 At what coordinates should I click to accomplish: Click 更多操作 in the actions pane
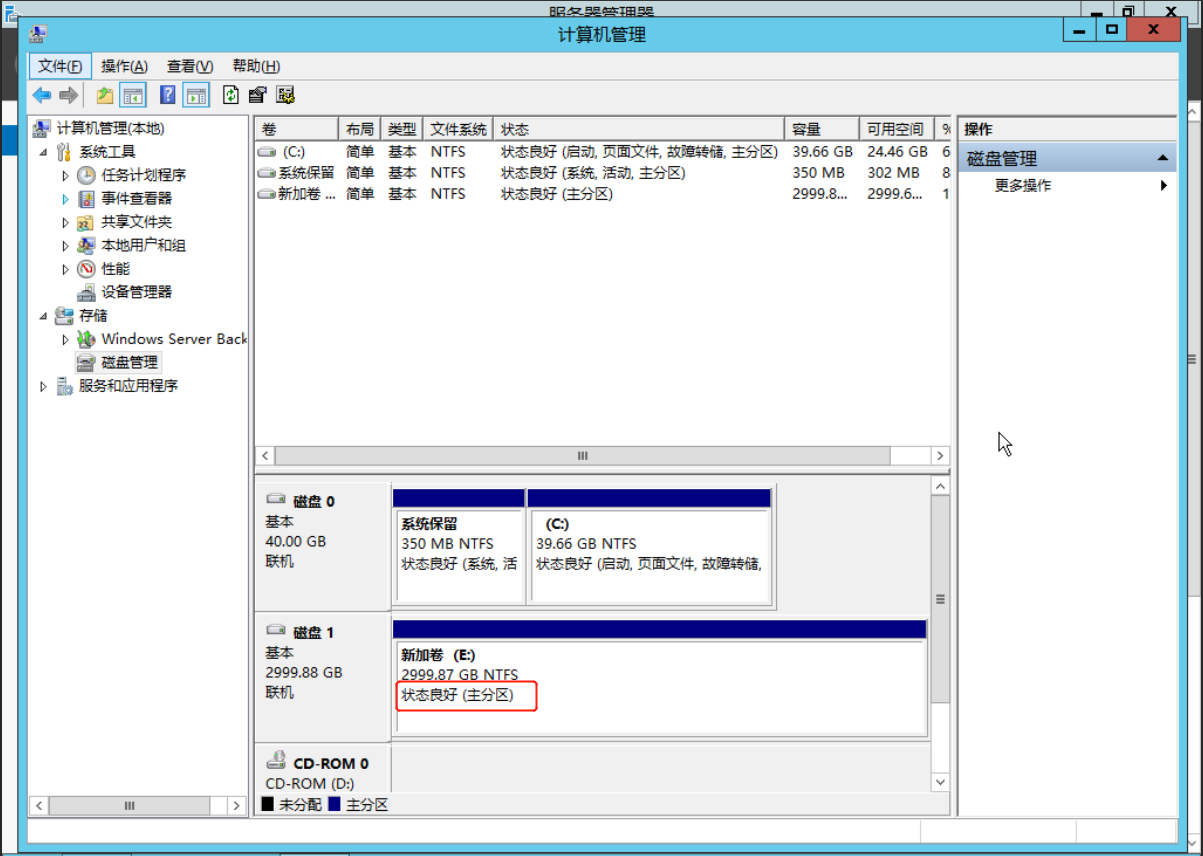point(1022,186)
